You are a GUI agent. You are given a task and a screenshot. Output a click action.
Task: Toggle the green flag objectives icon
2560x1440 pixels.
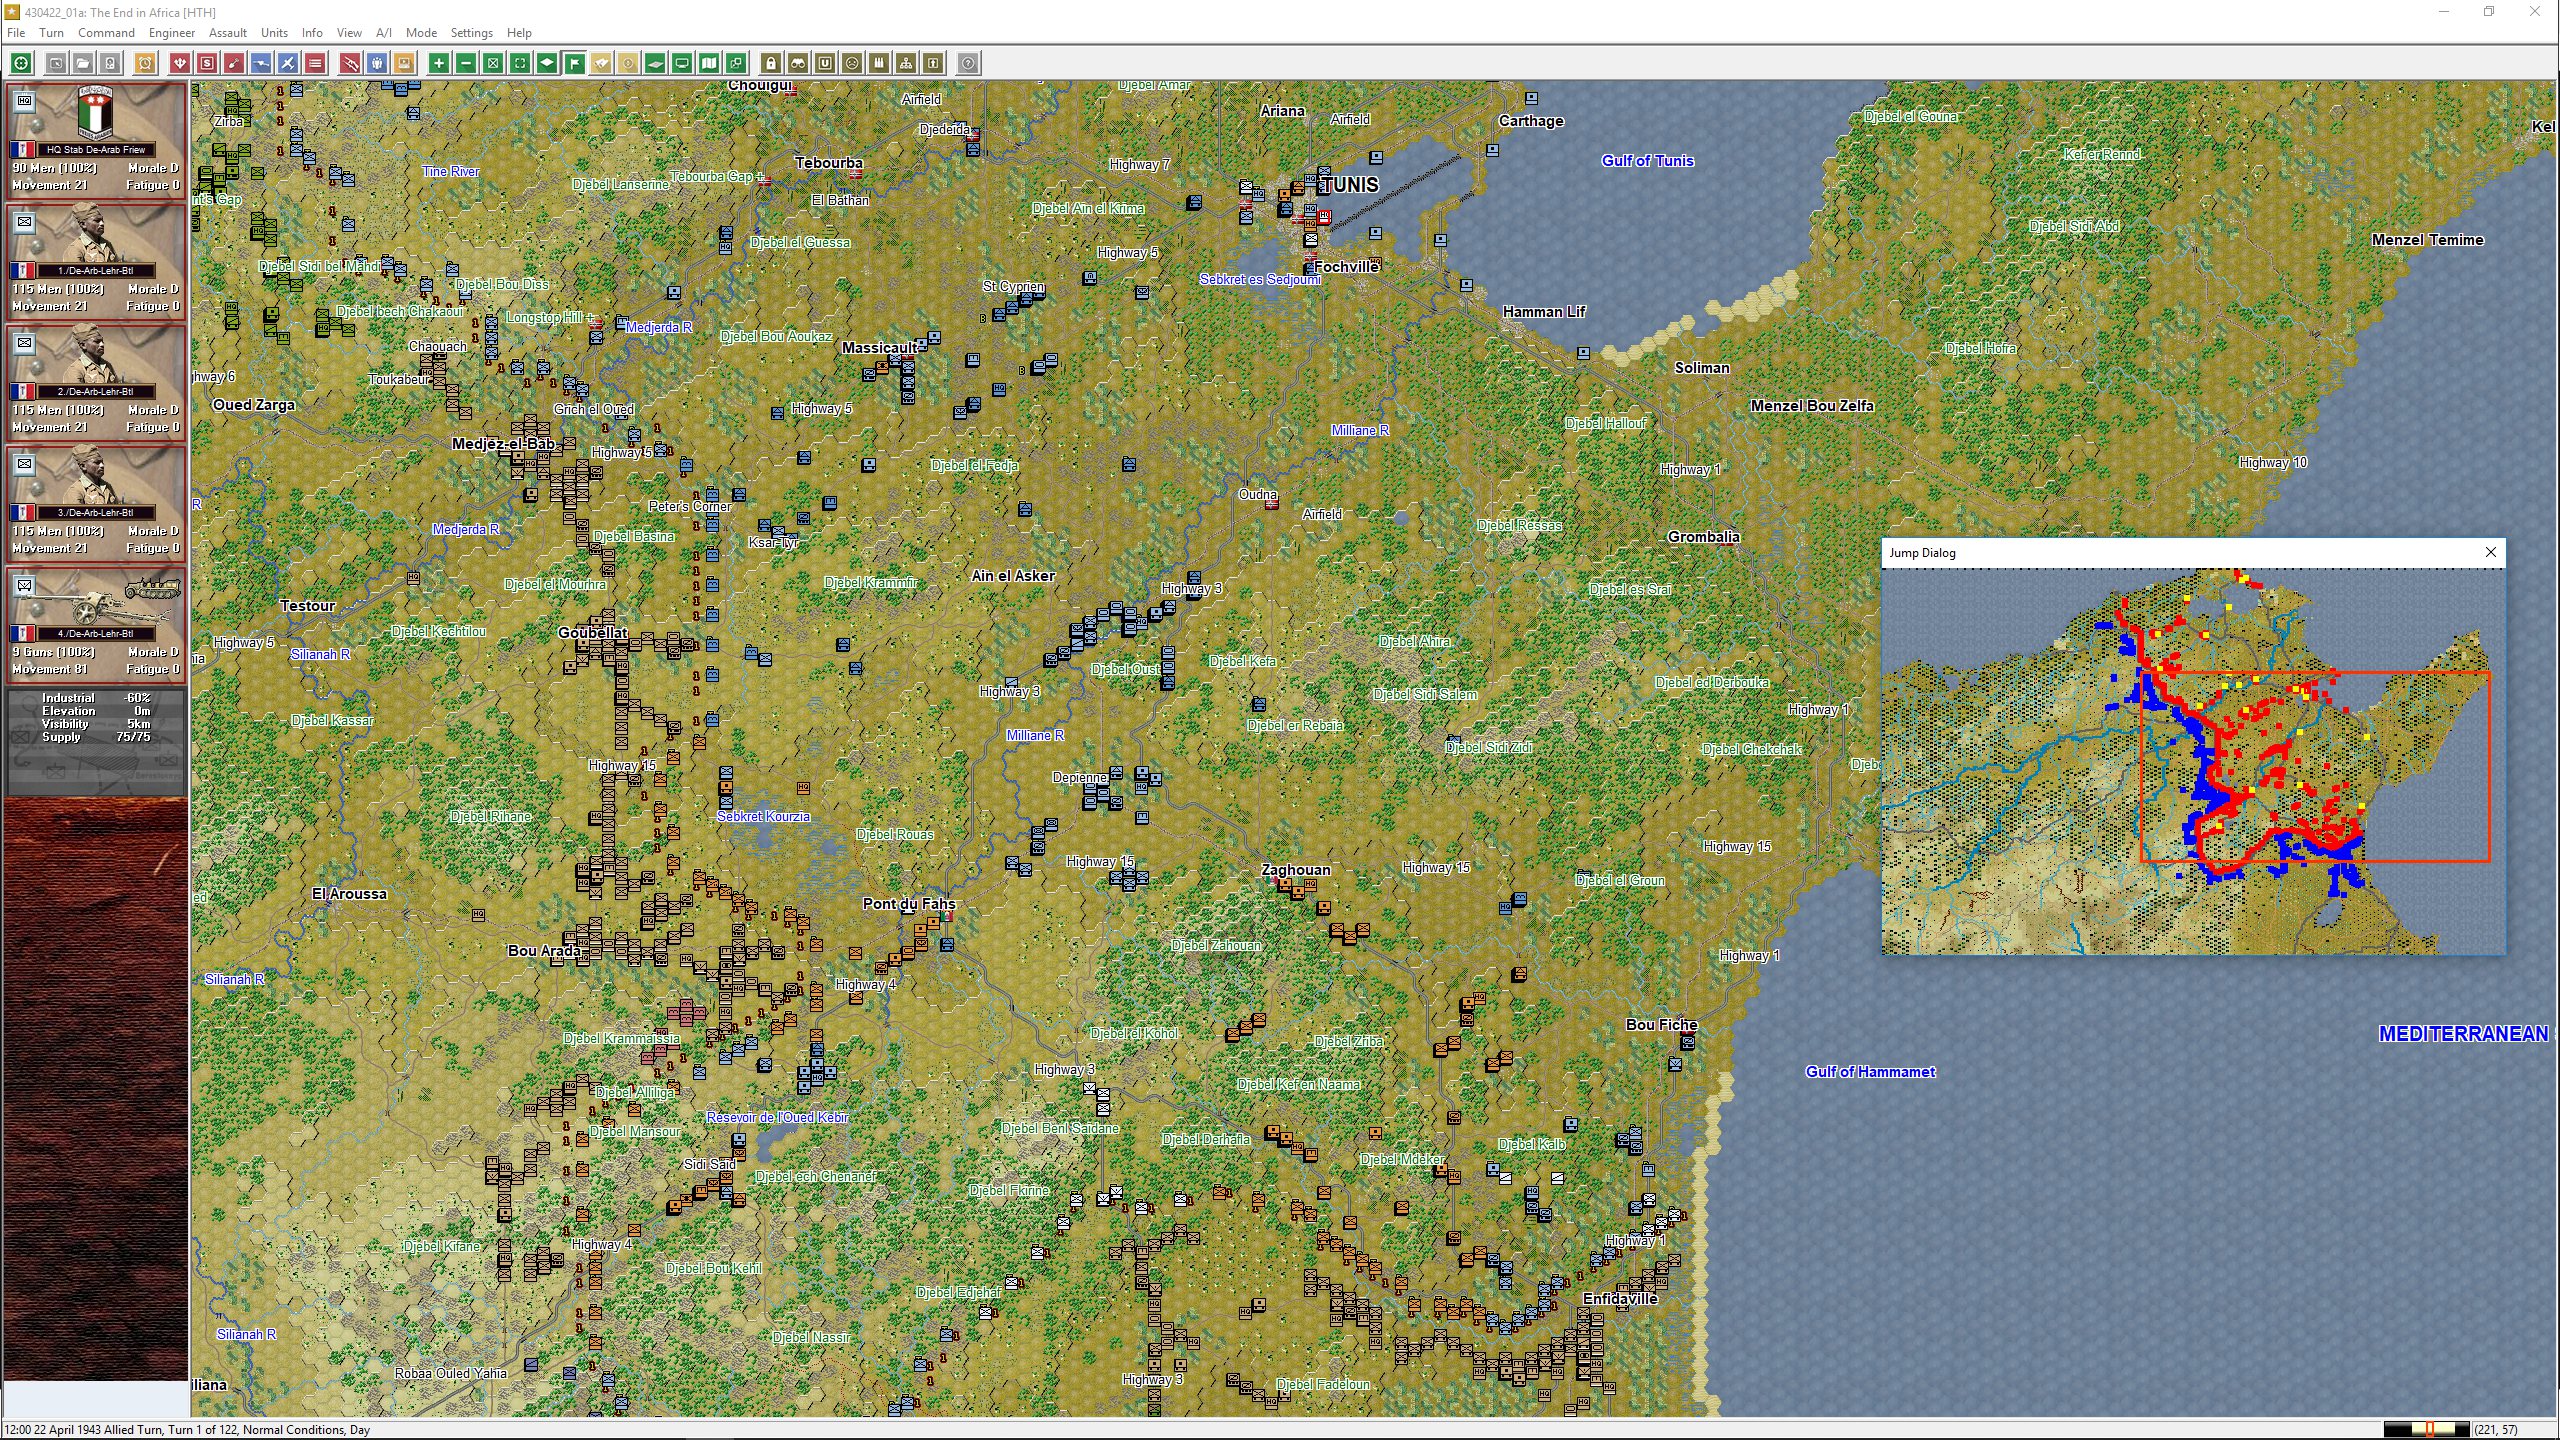pos(574,63)
